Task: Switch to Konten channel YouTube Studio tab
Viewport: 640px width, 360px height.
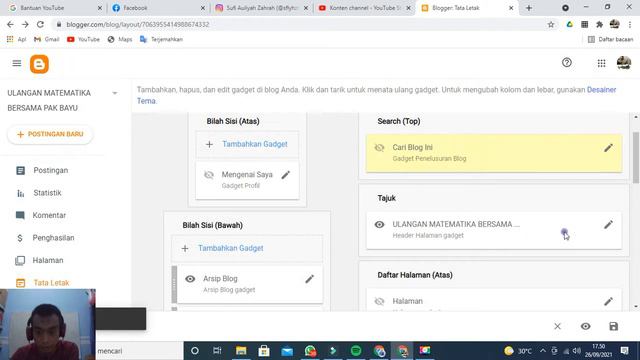Action: click(364, 8)
